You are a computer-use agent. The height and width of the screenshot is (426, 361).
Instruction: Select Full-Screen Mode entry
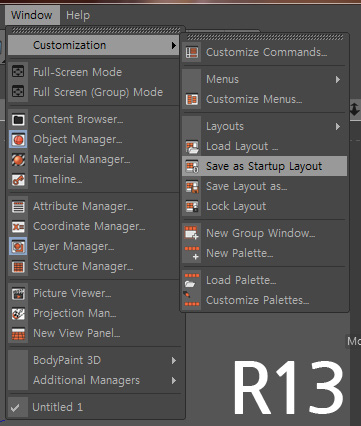coord(94,72)
